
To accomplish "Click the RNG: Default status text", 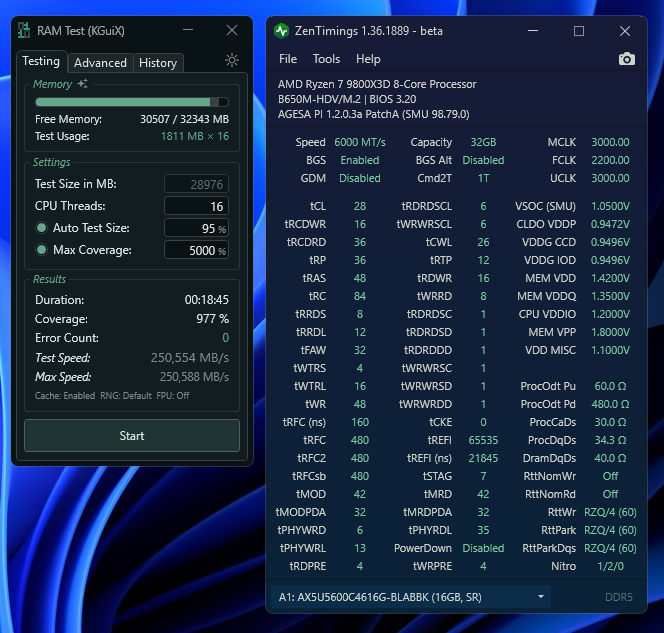I will tap(126, 395).
